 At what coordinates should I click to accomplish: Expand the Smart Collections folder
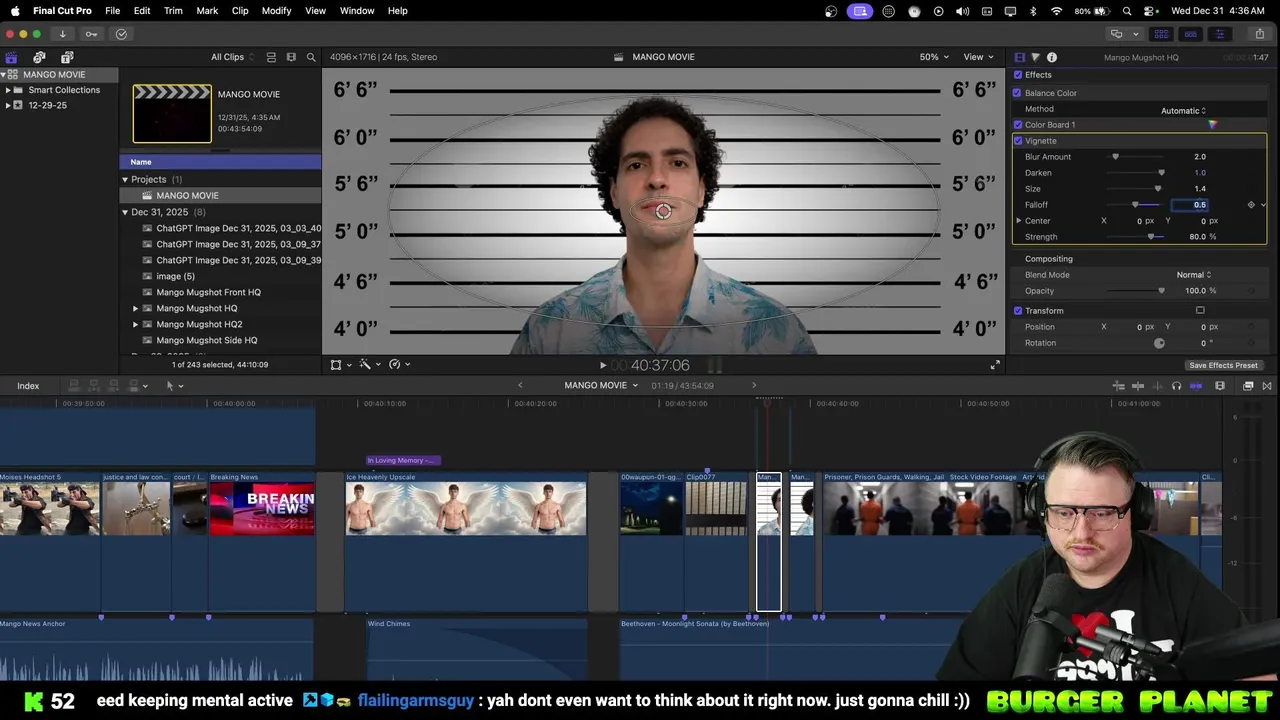8,90
